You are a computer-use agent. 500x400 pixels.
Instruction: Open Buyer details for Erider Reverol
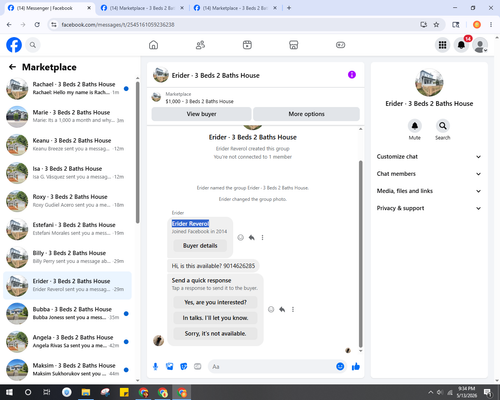(x=200, y=246)
